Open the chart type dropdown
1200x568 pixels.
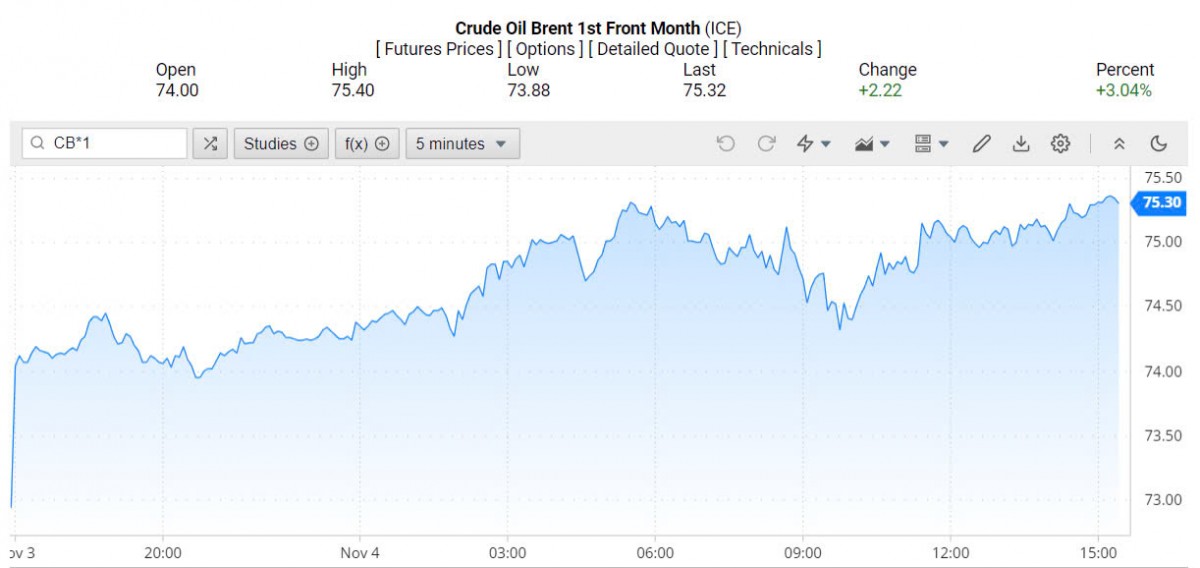click(872, 144)
